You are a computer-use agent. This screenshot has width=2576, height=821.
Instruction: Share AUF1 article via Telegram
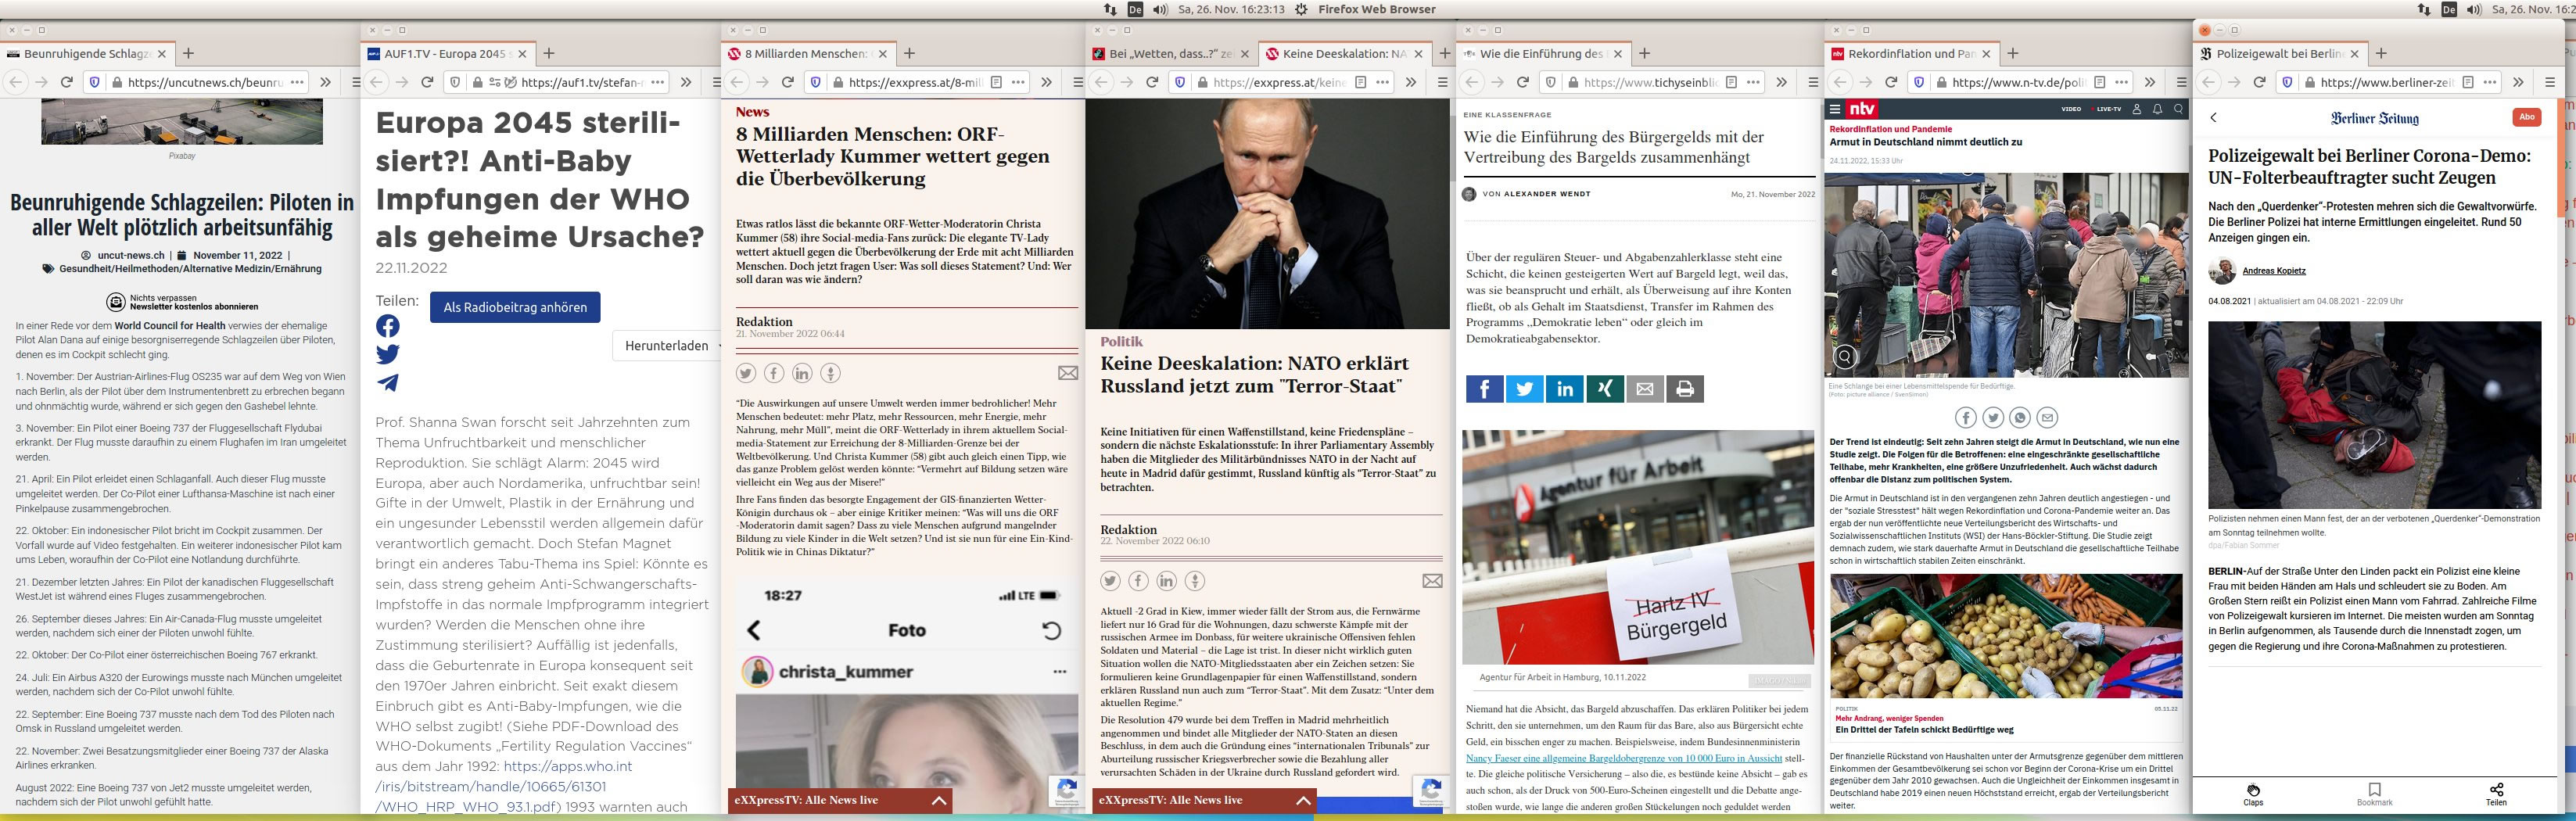[388, 382]
